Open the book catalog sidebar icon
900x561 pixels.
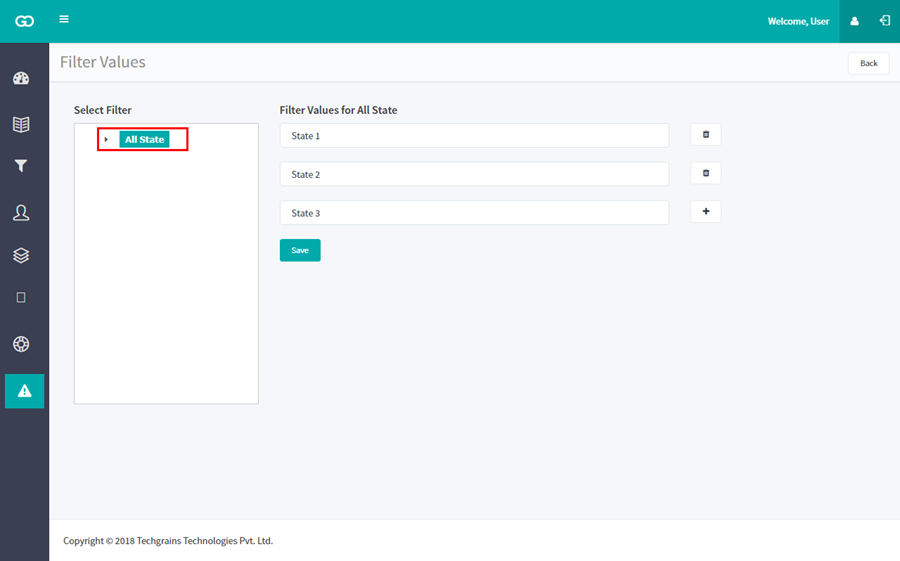[21, 124]
